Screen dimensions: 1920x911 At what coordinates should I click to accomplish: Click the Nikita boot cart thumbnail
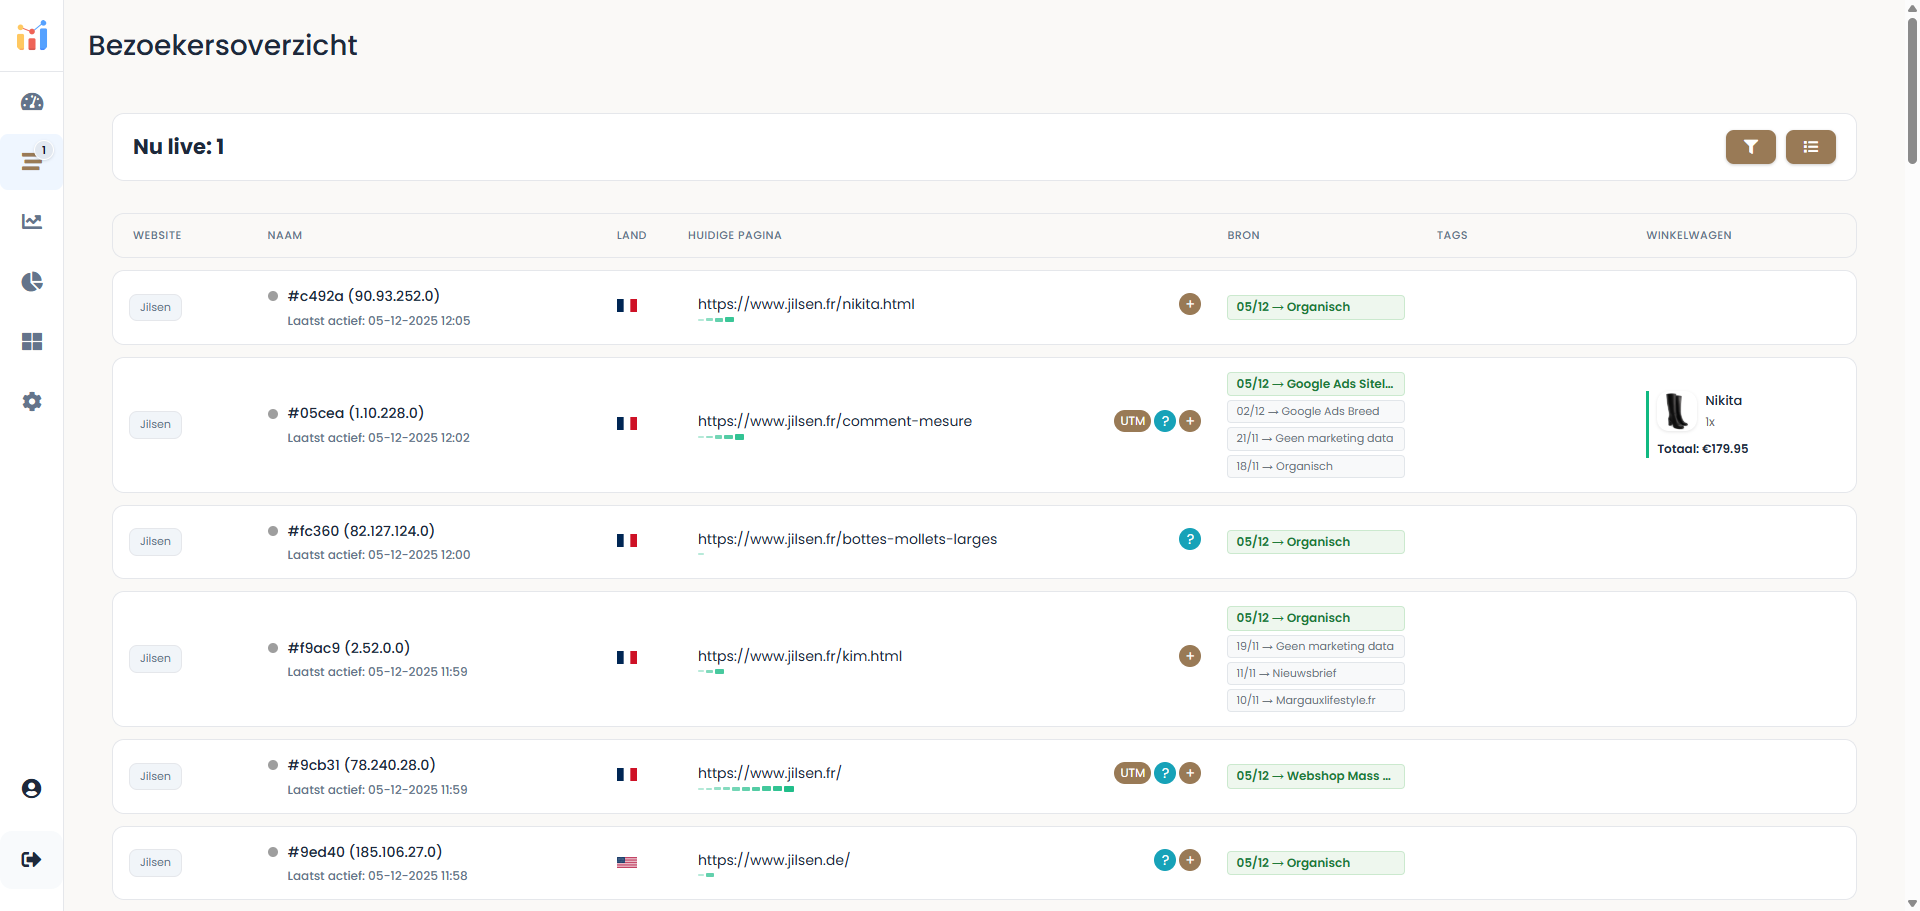click(1676, 411)
